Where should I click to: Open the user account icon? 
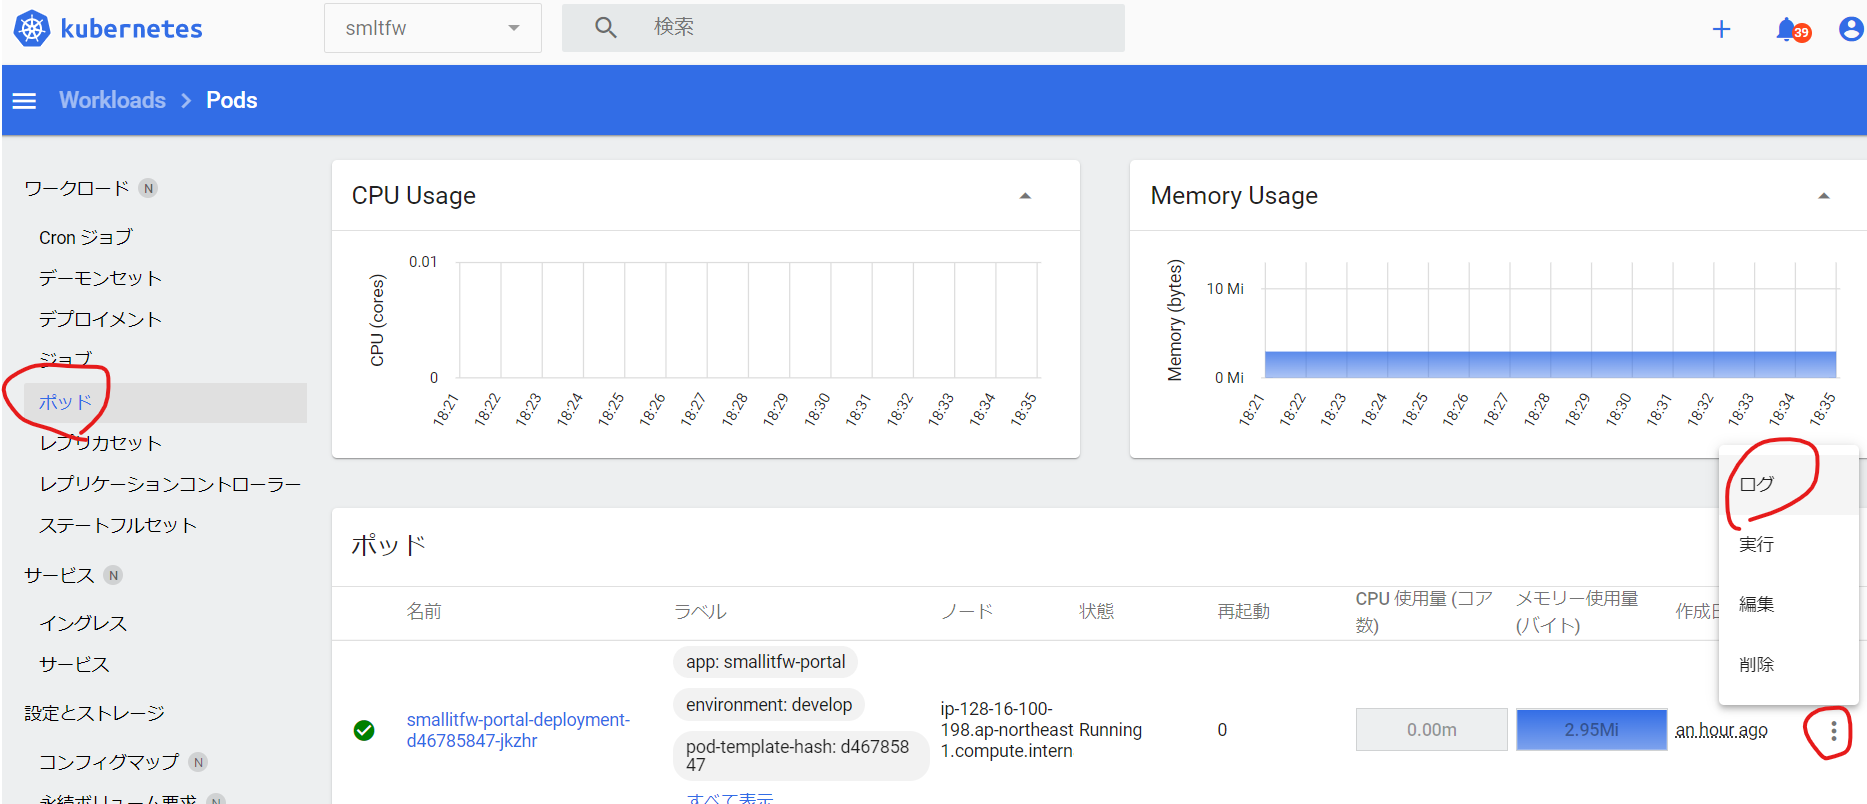tap(1850, 30)
